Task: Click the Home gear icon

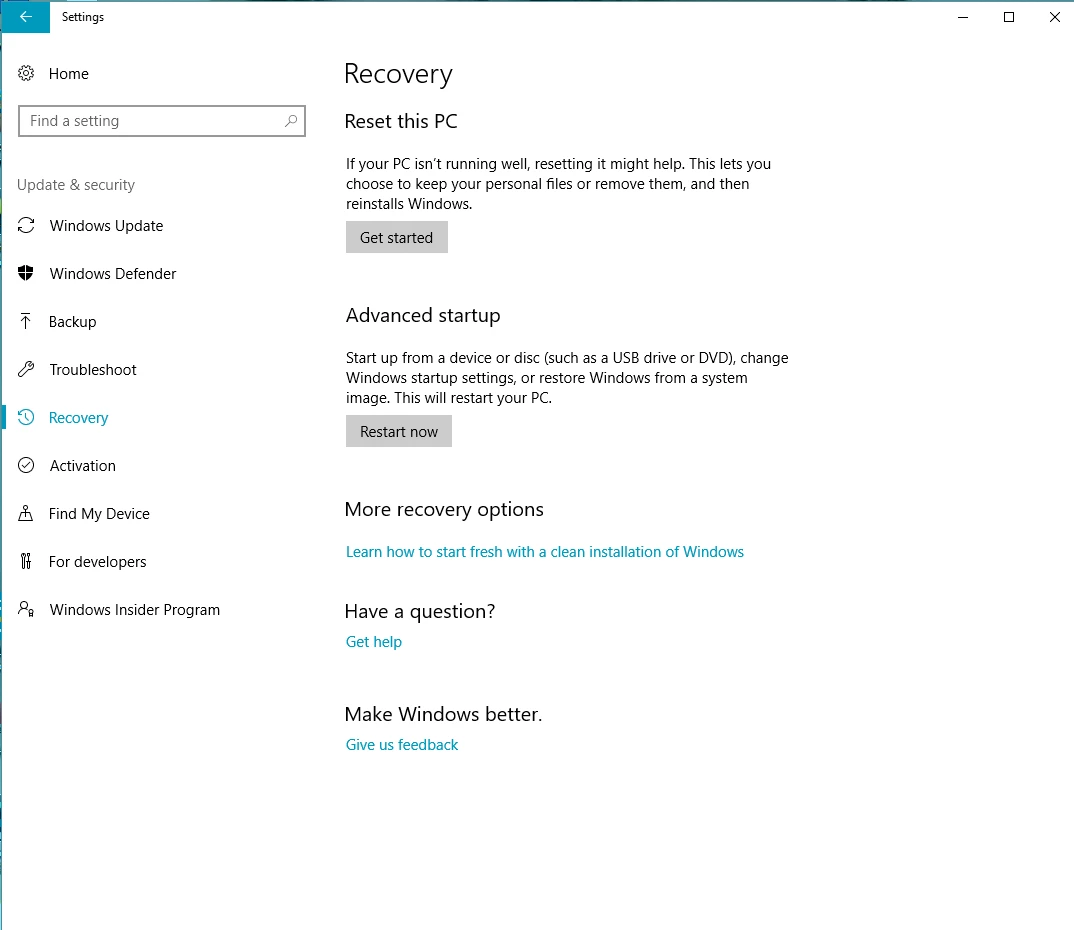Action: (x=26, y=73)
